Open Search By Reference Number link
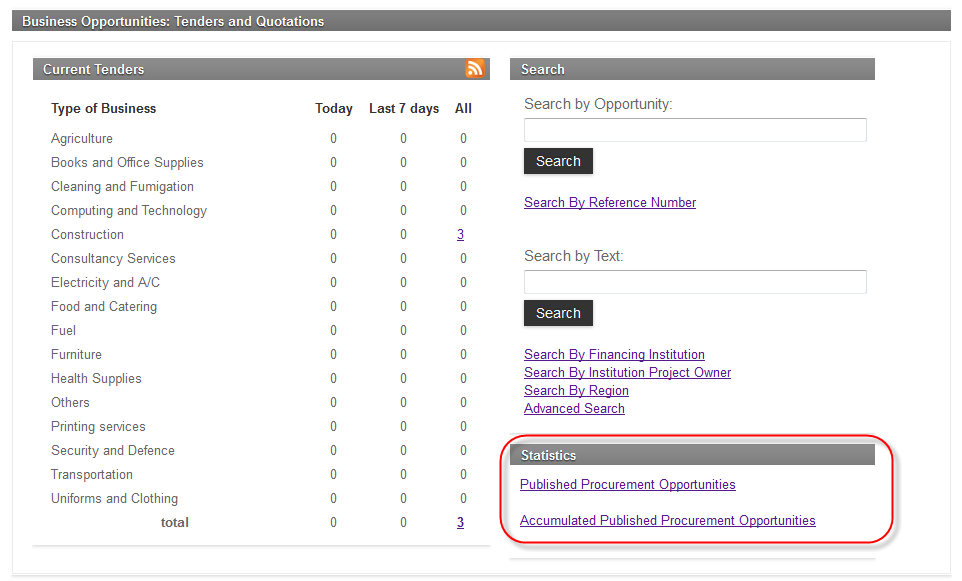The image size is (962, 581). point(609,202)
